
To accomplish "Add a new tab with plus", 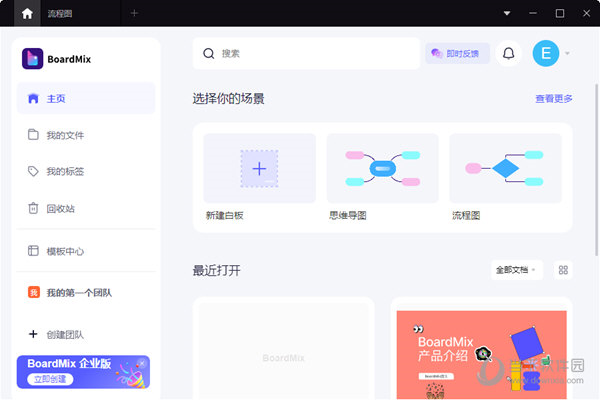I will click(134, 13).
